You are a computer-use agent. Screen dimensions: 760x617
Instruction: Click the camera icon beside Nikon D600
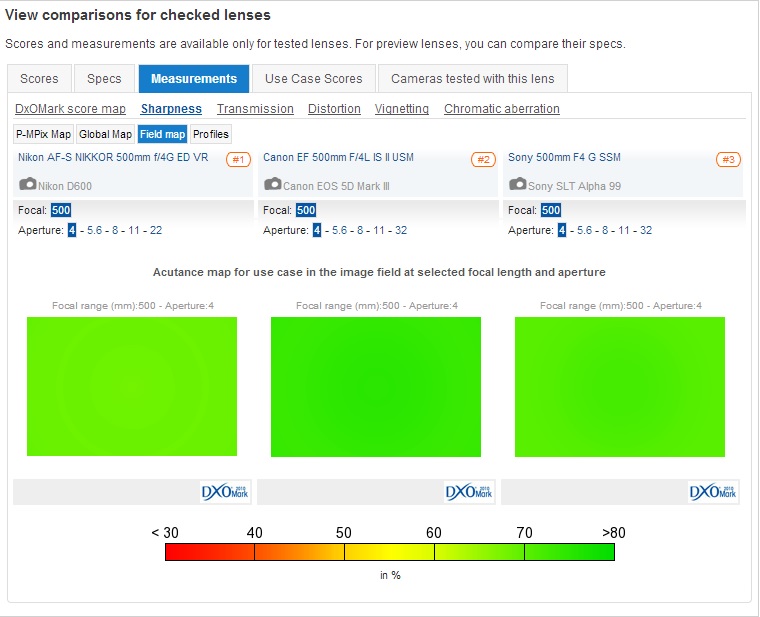pyautogui.click(x=27, y=184)
